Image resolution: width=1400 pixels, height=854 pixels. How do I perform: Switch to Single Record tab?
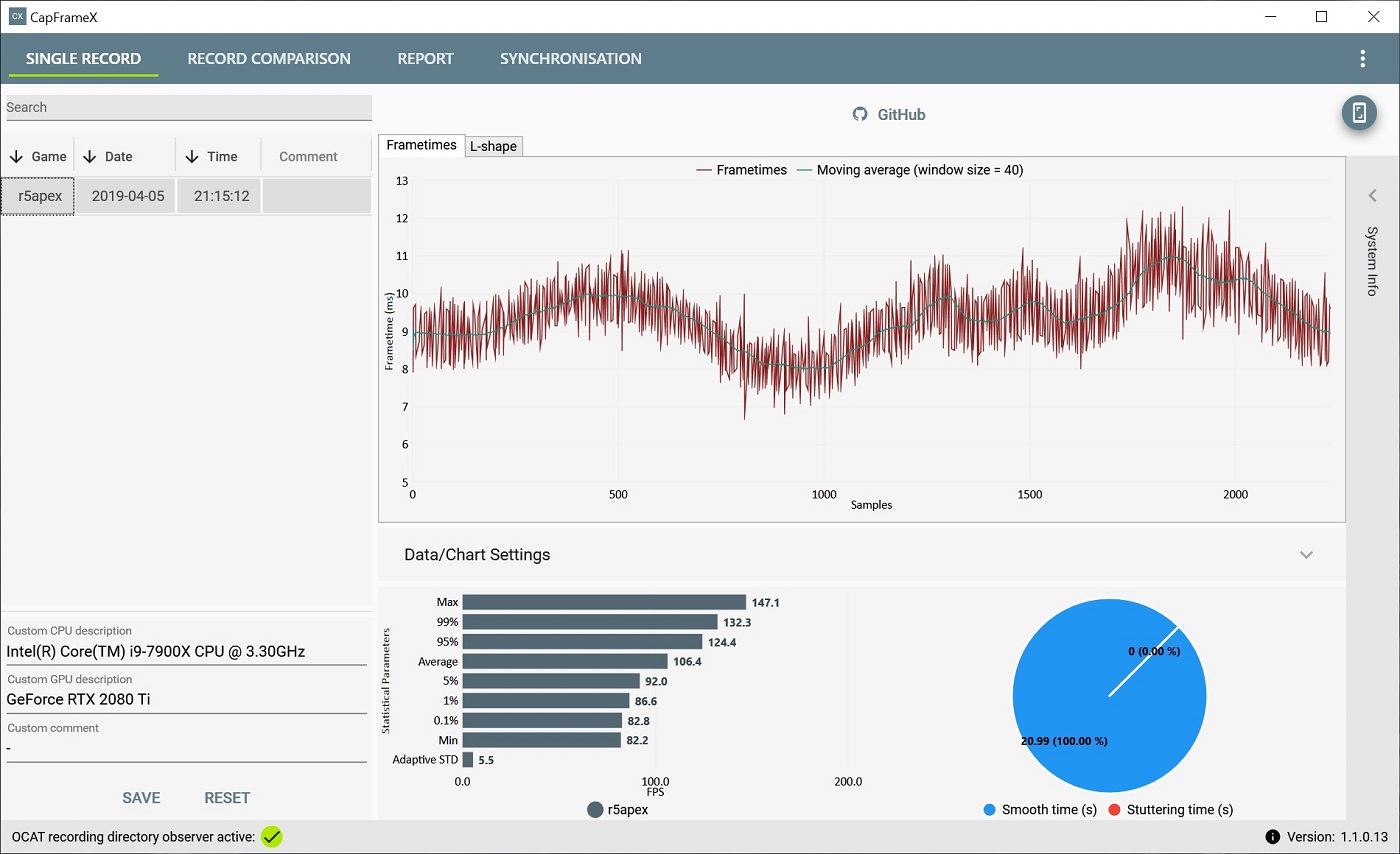(84, 59)
